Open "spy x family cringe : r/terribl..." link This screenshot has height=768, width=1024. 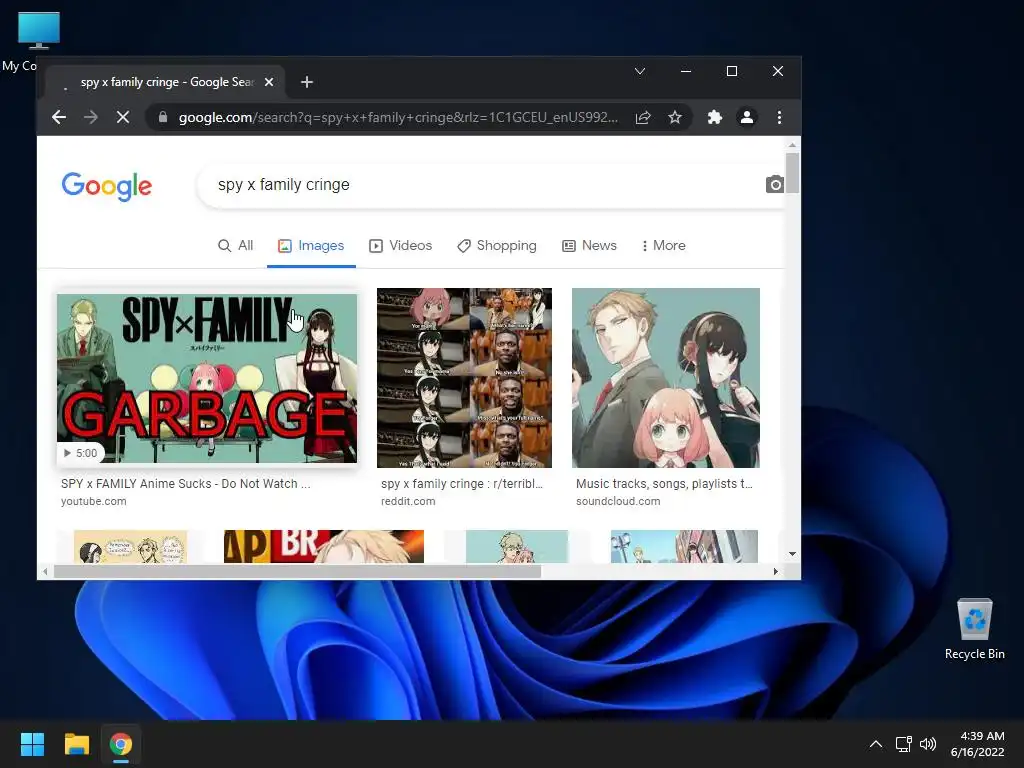coord(462,484)
